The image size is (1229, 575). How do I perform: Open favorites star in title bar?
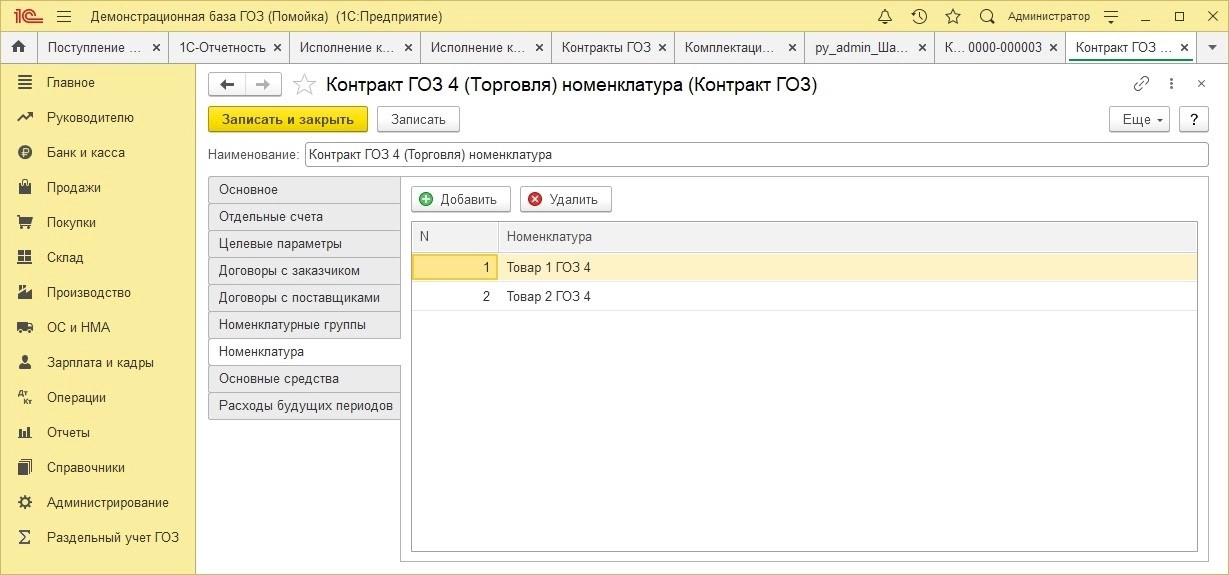point(953,16)
